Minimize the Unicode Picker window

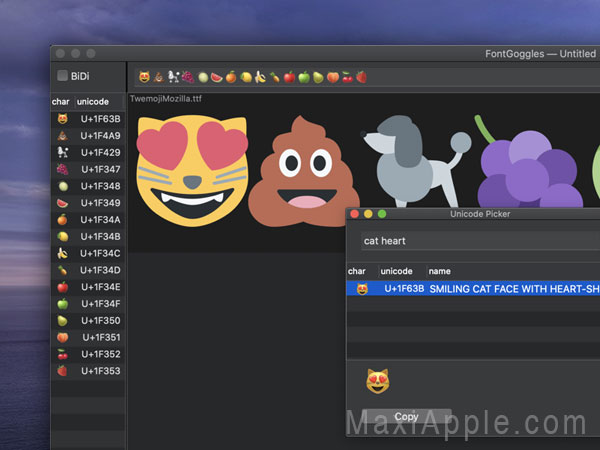click(x=368, y=214)
